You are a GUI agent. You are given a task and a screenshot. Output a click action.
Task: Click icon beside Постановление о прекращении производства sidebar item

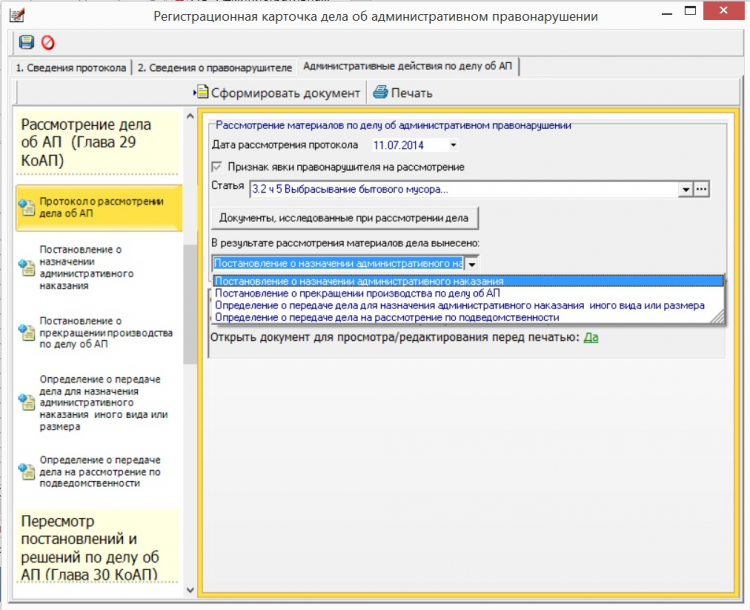(x=26, y=332)
